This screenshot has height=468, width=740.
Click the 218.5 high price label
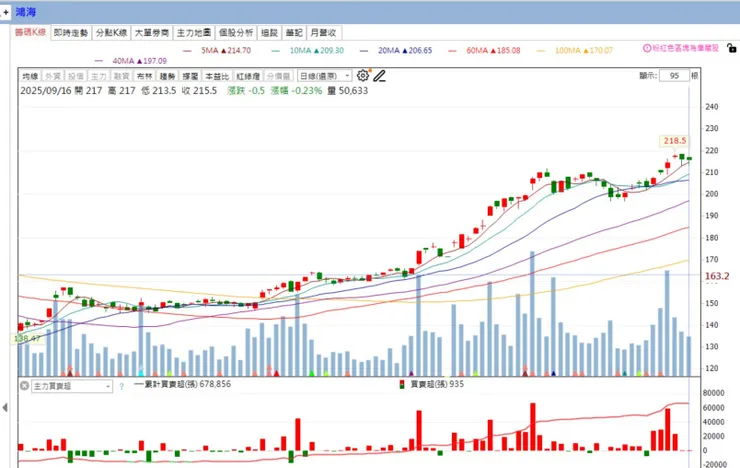(x=674, y=141)
